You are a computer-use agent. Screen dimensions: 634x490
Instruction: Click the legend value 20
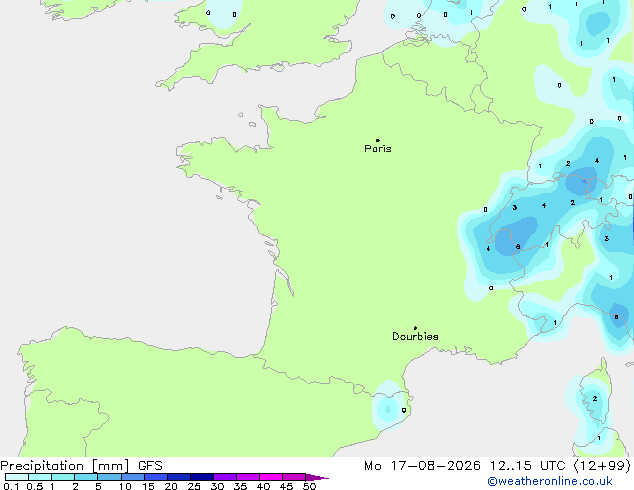pyautogui.click(x=171, y=486)
